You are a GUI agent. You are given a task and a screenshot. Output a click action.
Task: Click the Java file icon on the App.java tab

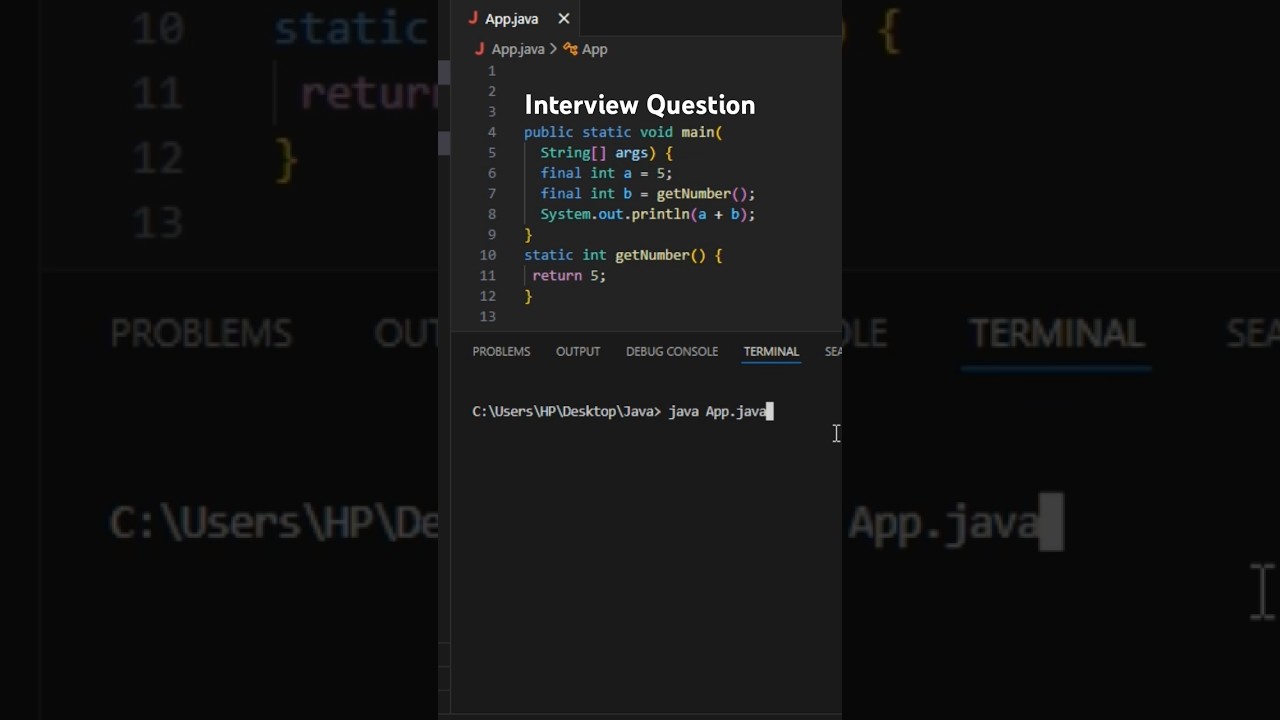pos(473,19)
